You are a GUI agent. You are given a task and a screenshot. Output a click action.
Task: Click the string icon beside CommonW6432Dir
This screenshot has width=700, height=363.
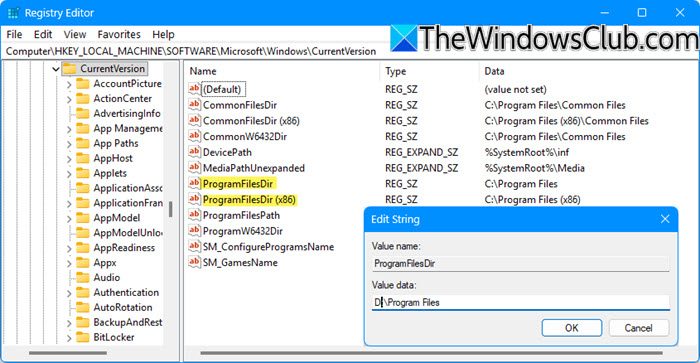(x=194, y=136)
